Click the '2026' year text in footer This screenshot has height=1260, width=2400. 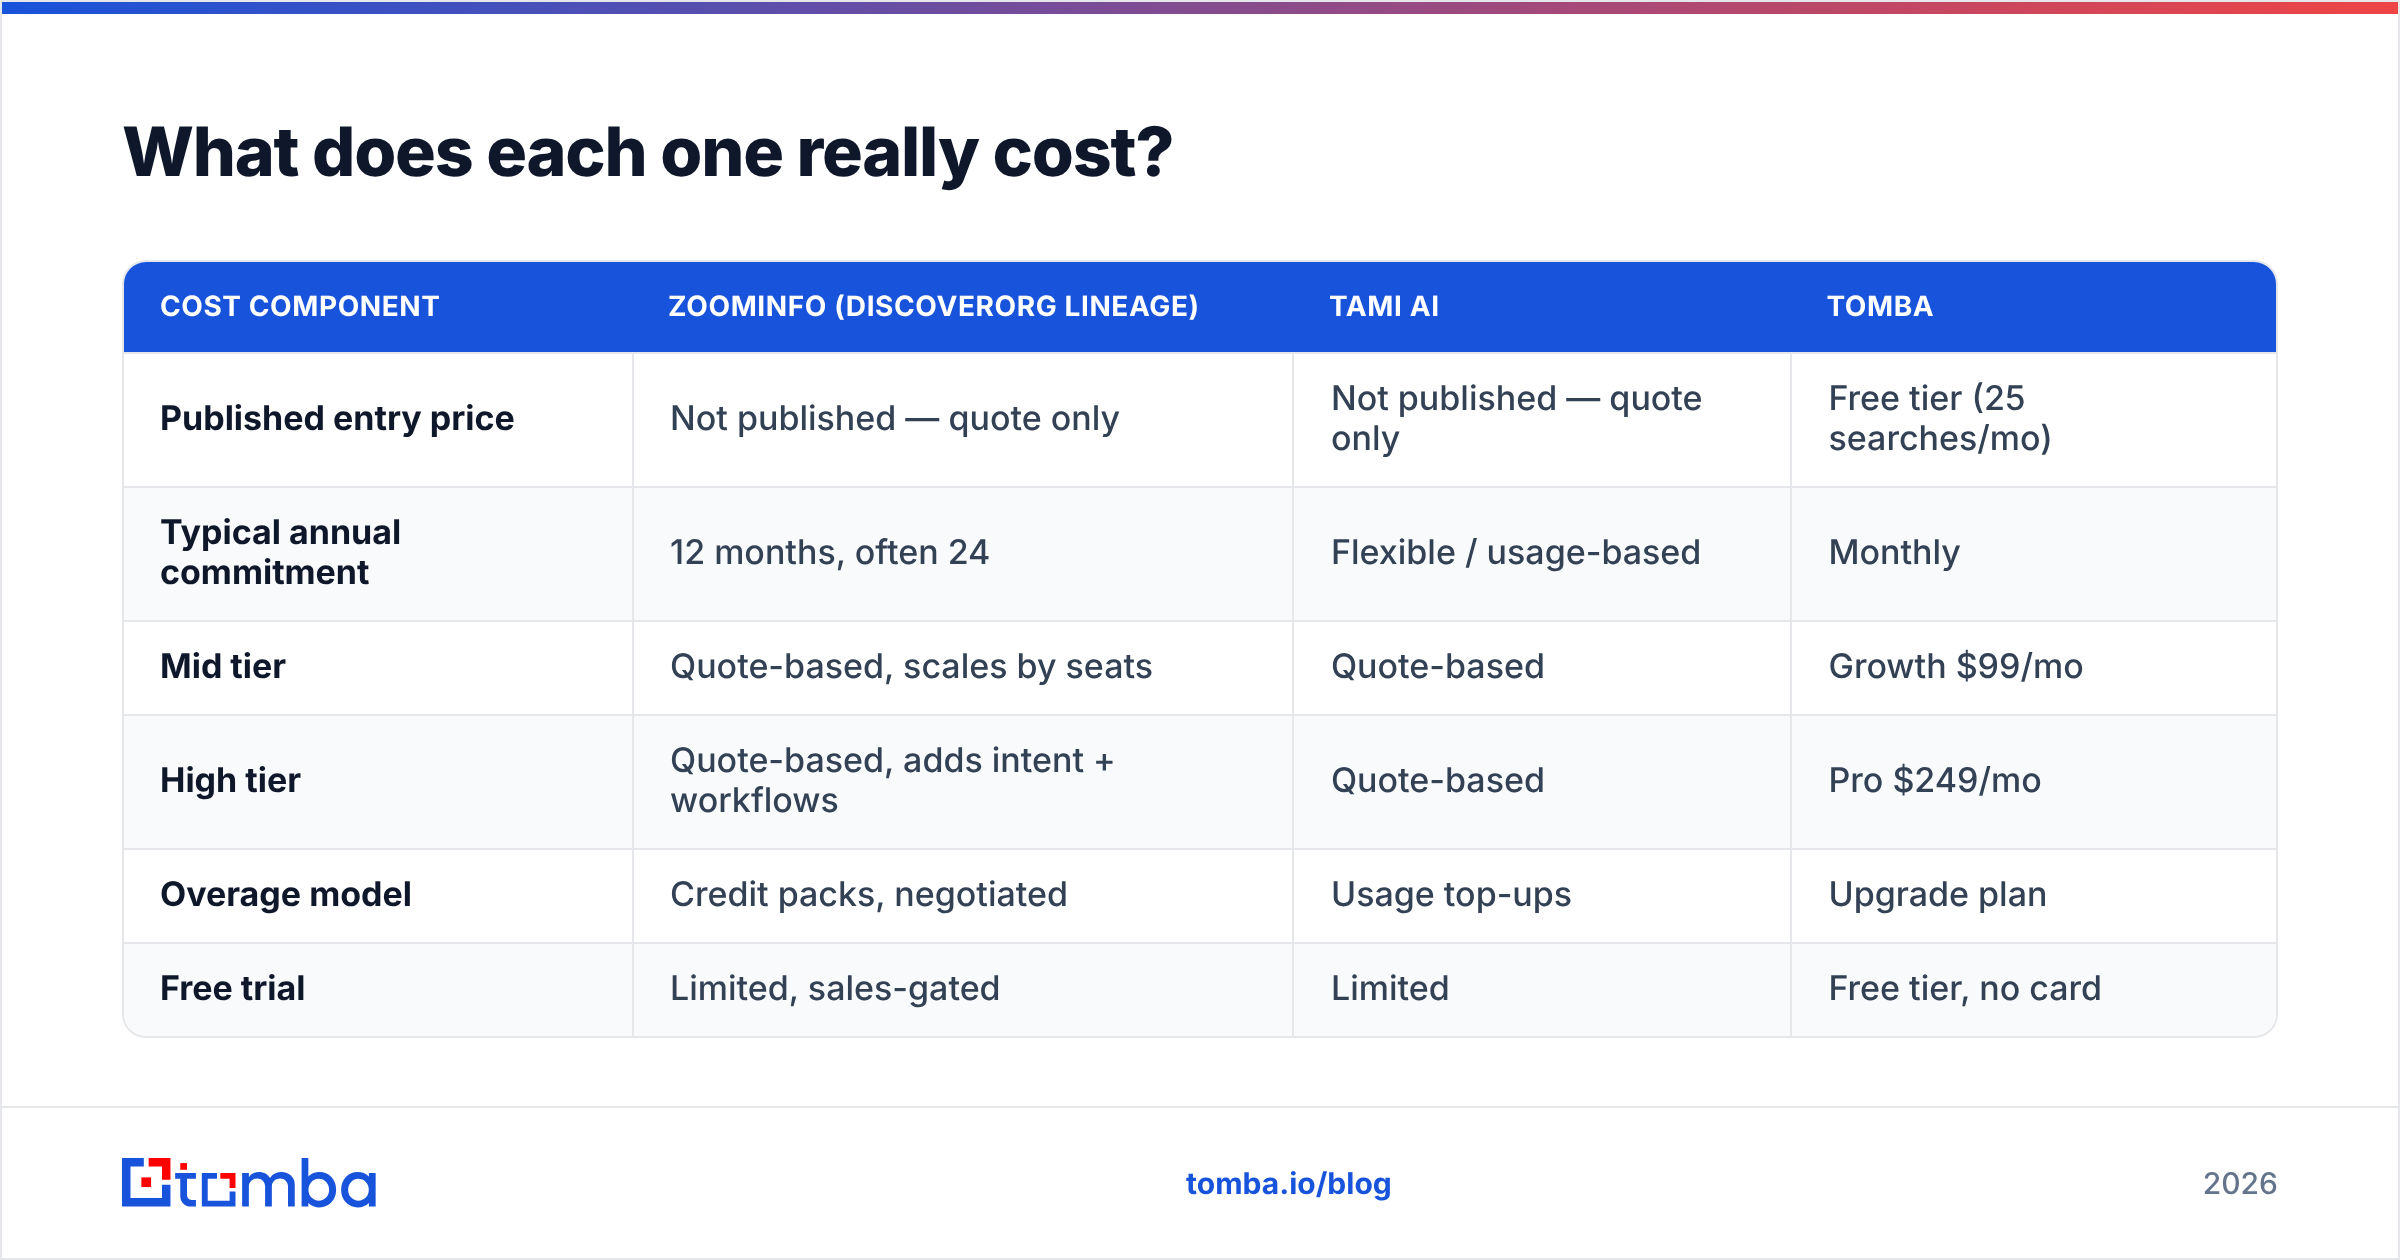[x=2240, y=1184]
